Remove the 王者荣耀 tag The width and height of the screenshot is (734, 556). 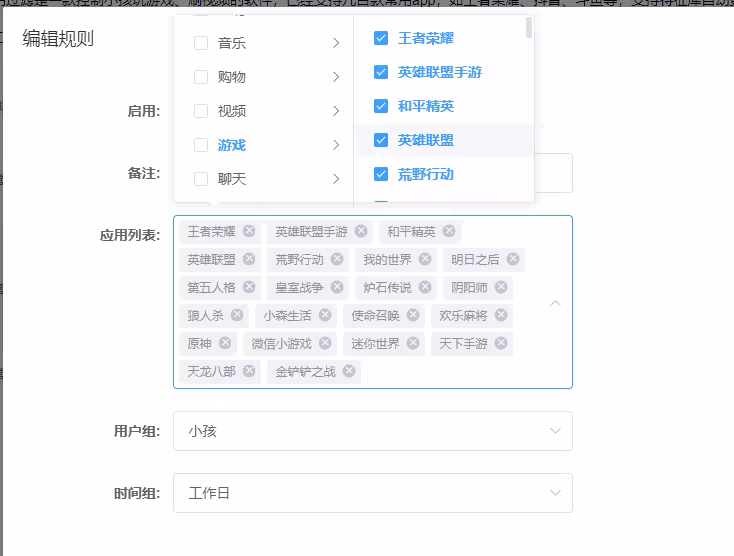249,231
